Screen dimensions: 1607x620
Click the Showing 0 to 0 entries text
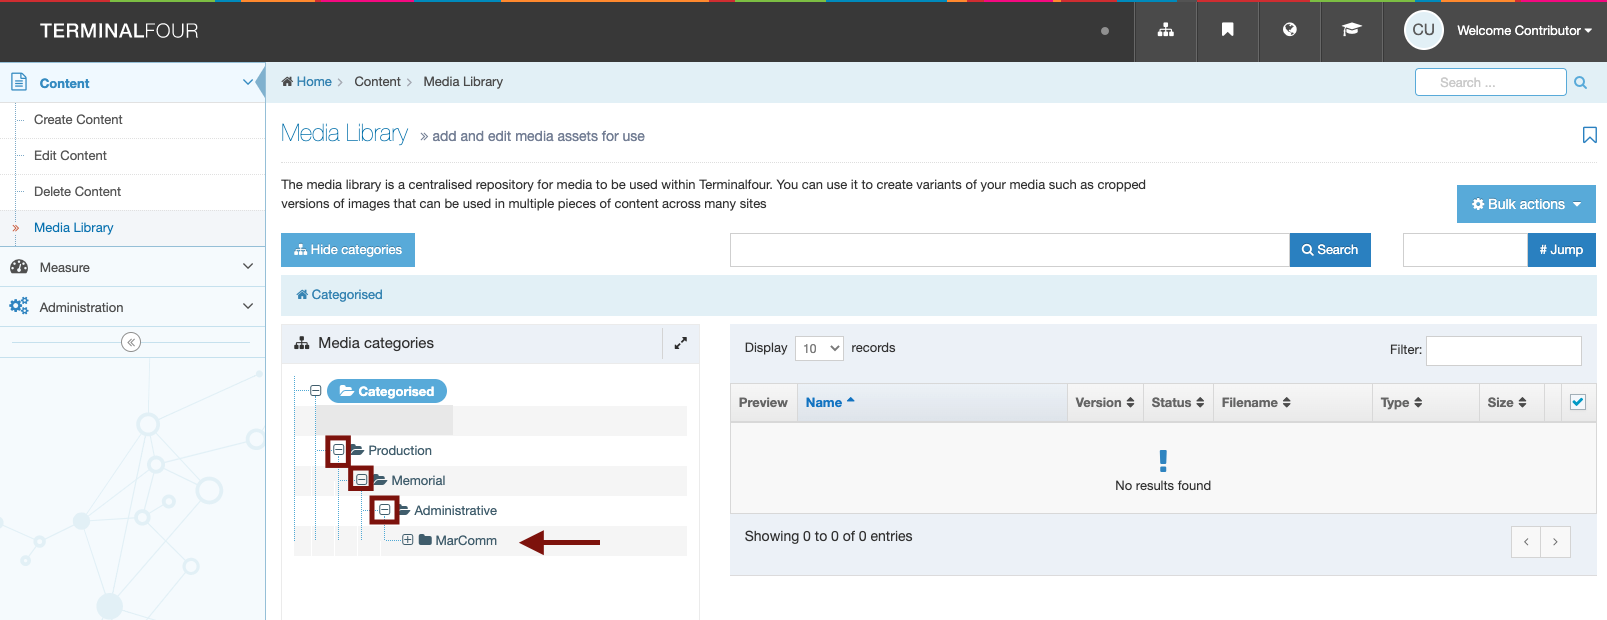tap(828, 537)
